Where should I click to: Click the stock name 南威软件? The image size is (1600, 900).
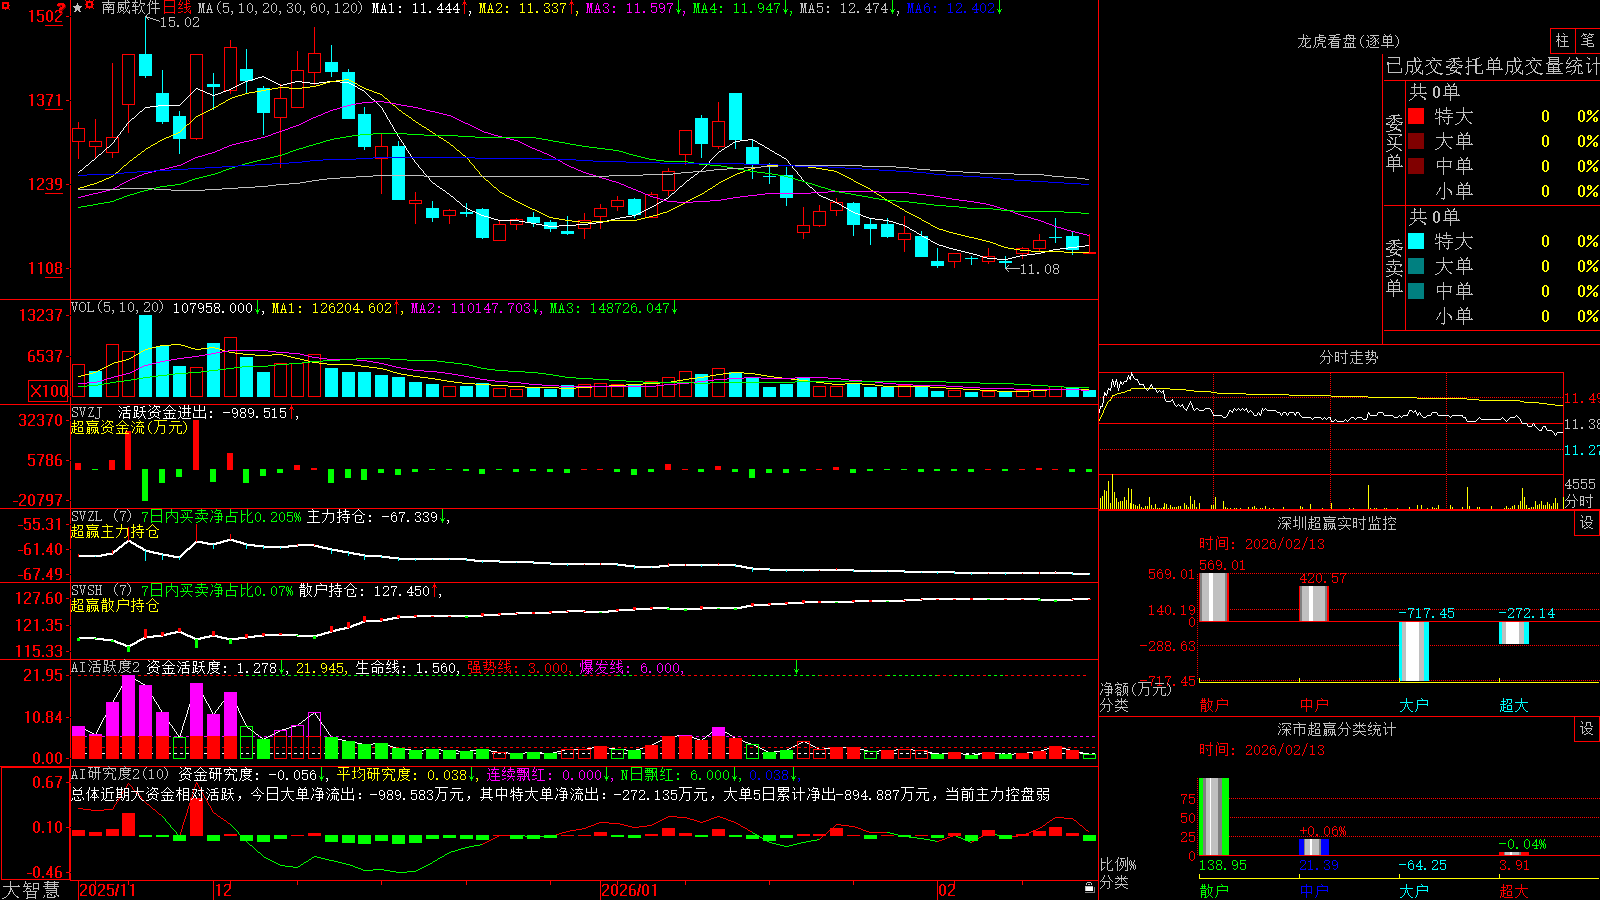[x=130, y=8]
